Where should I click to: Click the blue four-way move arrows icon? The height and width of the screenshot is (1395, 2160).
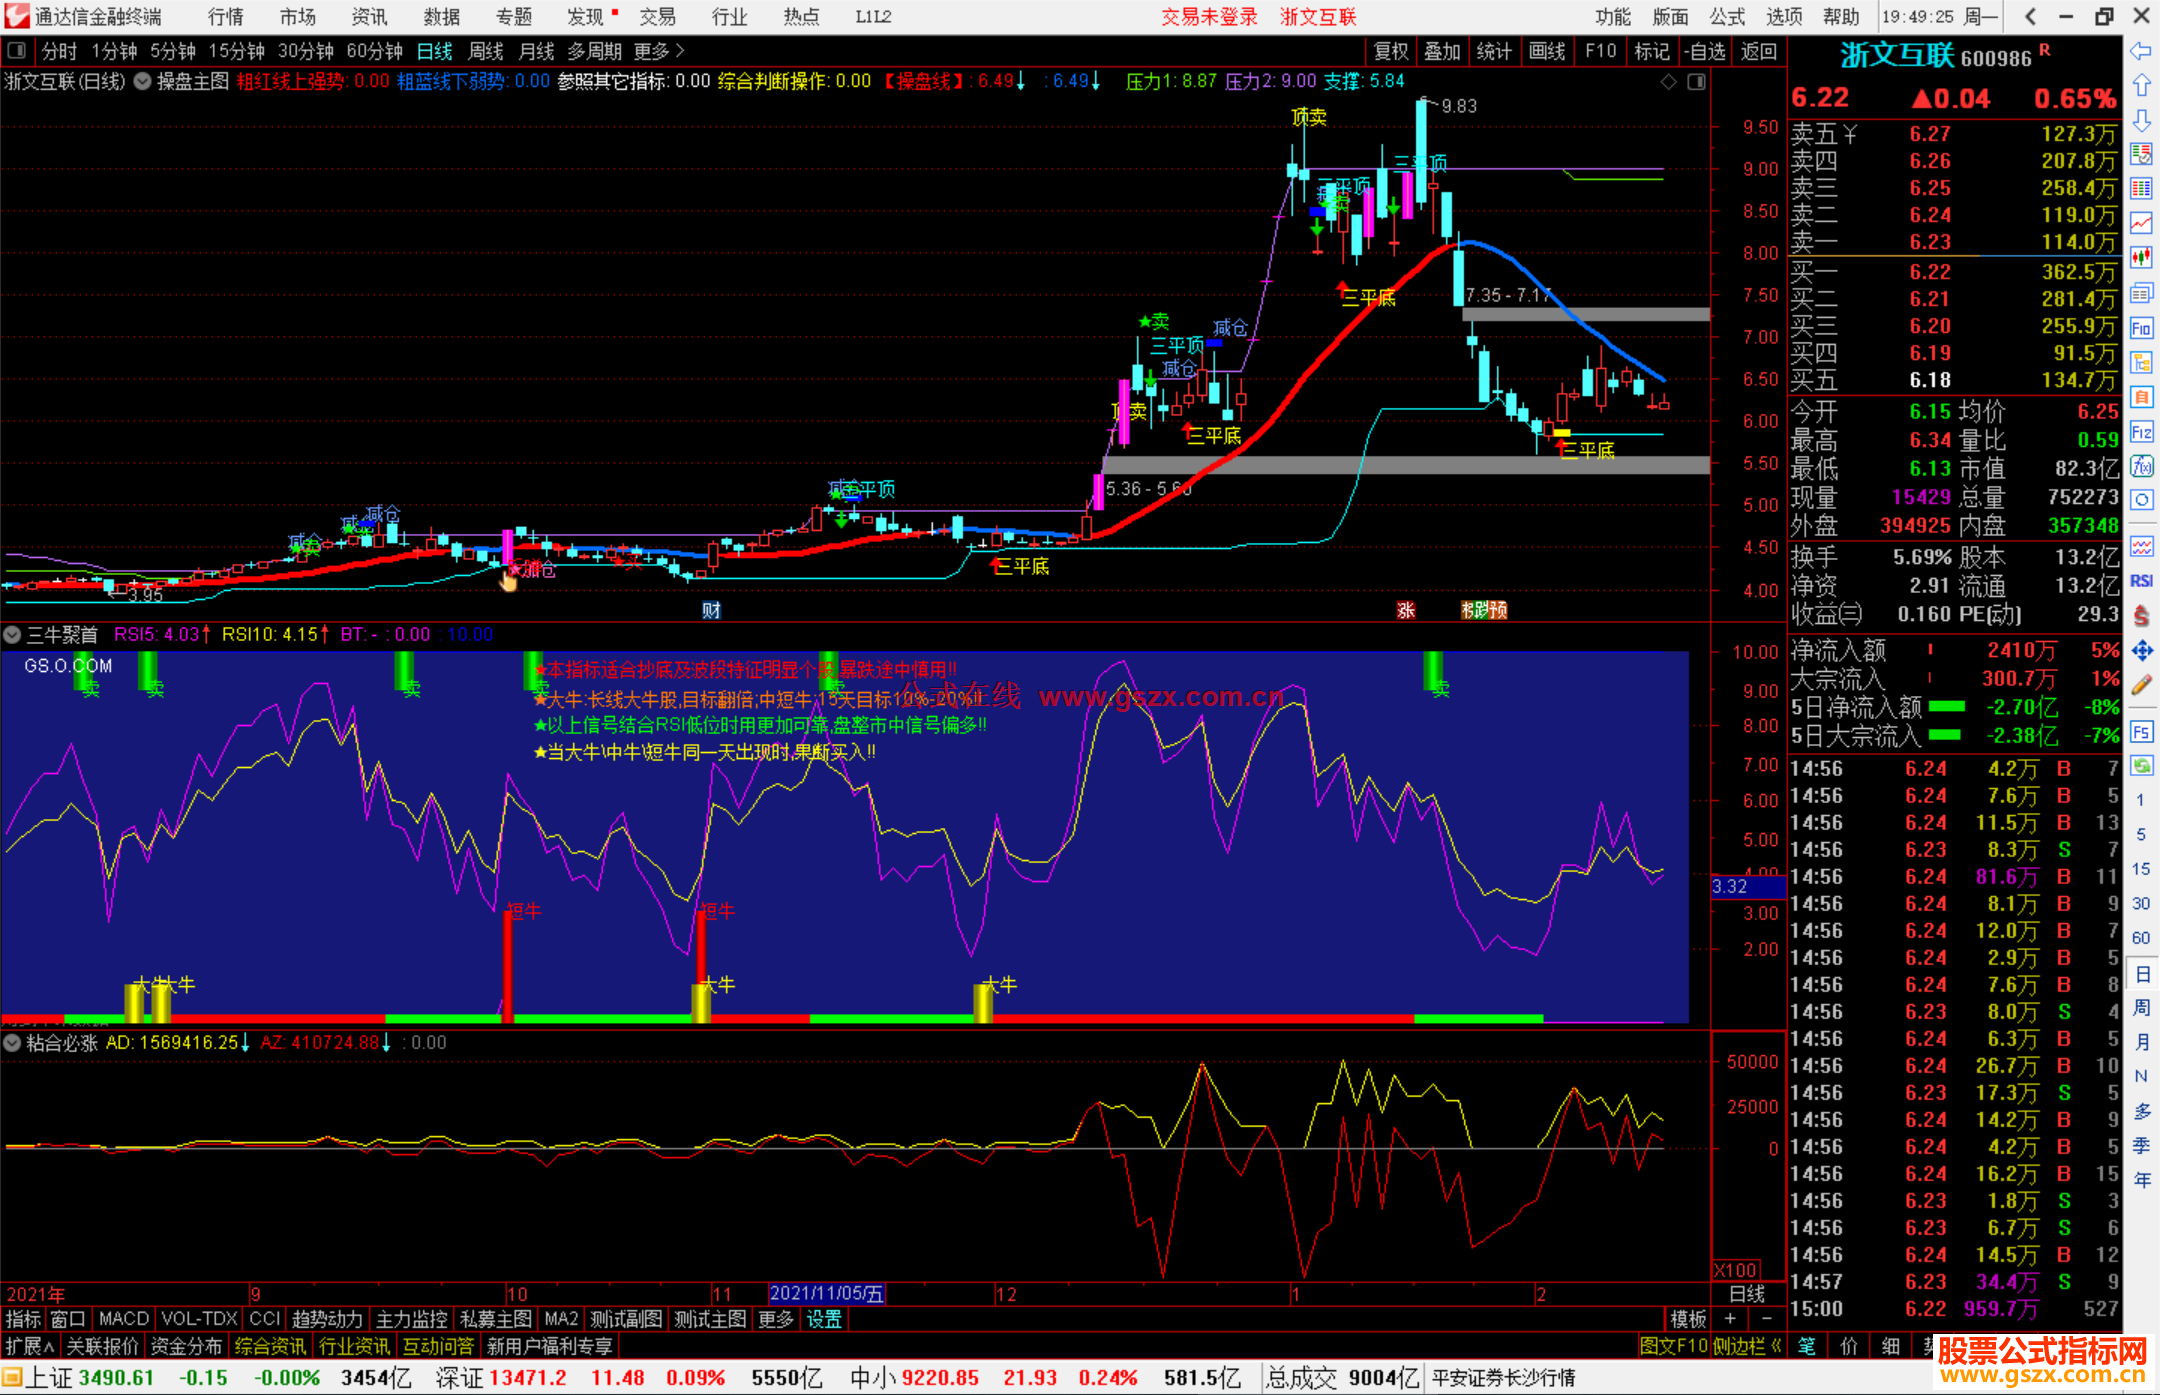coord(2141,651)
